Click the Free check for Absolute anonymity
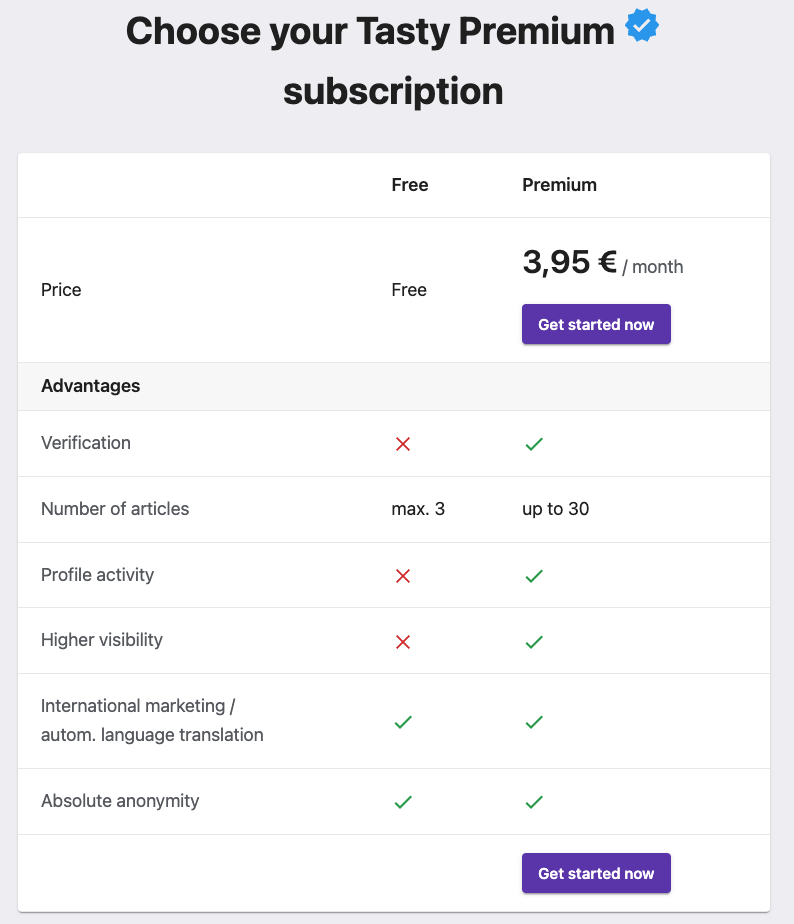Screen dimensions: 794x924 click(403, 802)
